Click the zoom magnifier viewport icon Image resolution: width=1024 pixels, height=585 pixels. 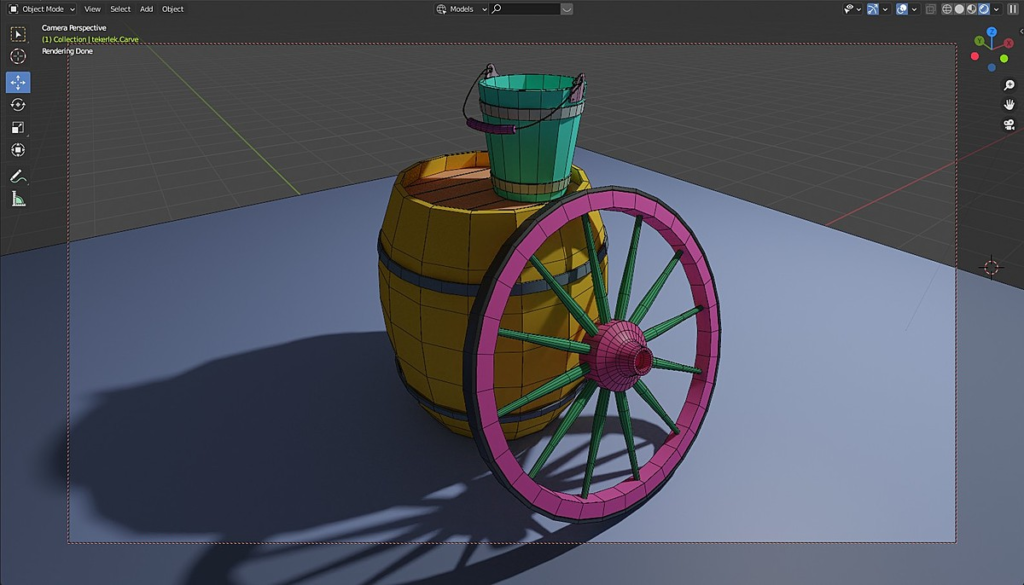tap(1009, 85)
